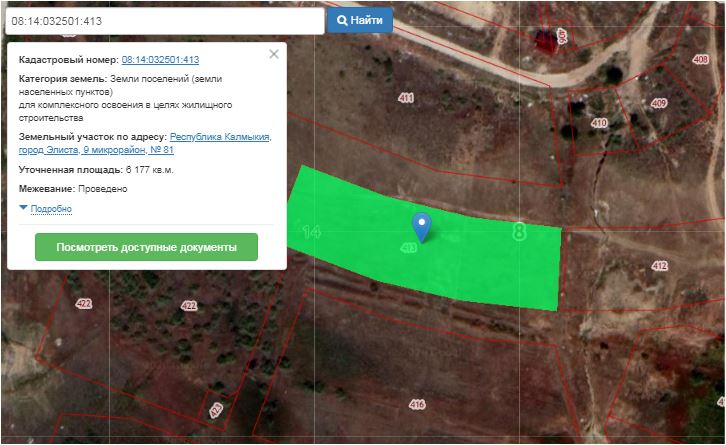Select parcel label 409 on map
Image resolution: width=726 pixels, height=445 pixels.
click(x=658, y=103)
